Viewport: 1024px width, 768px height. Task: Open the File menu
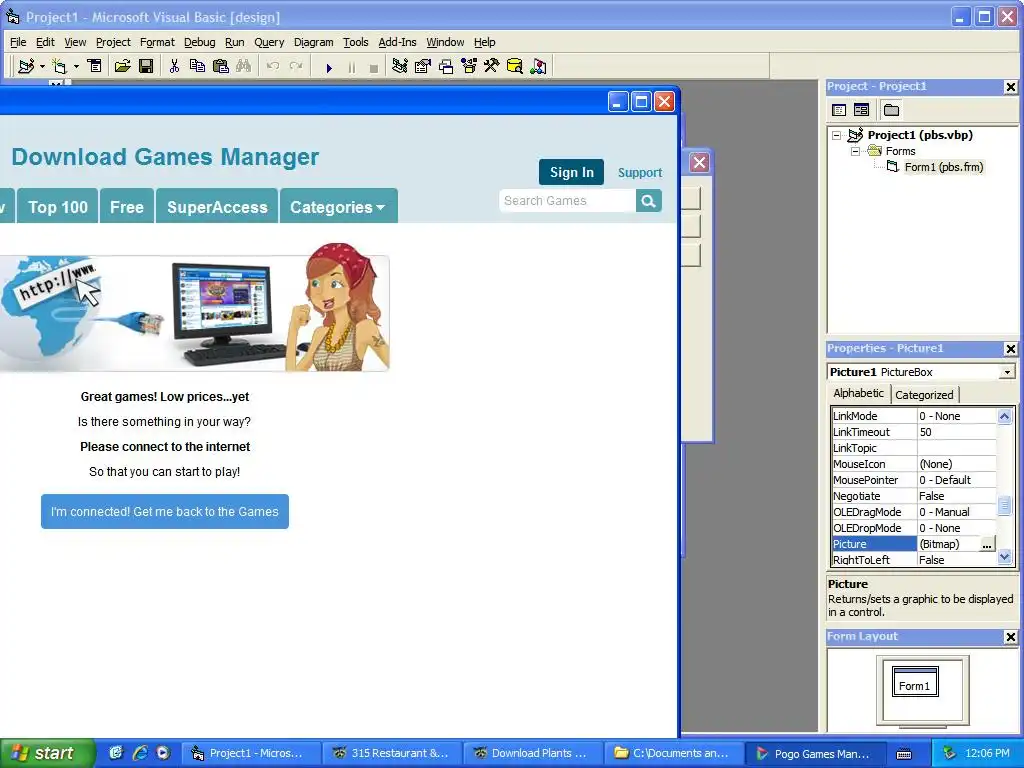point(18,42)
